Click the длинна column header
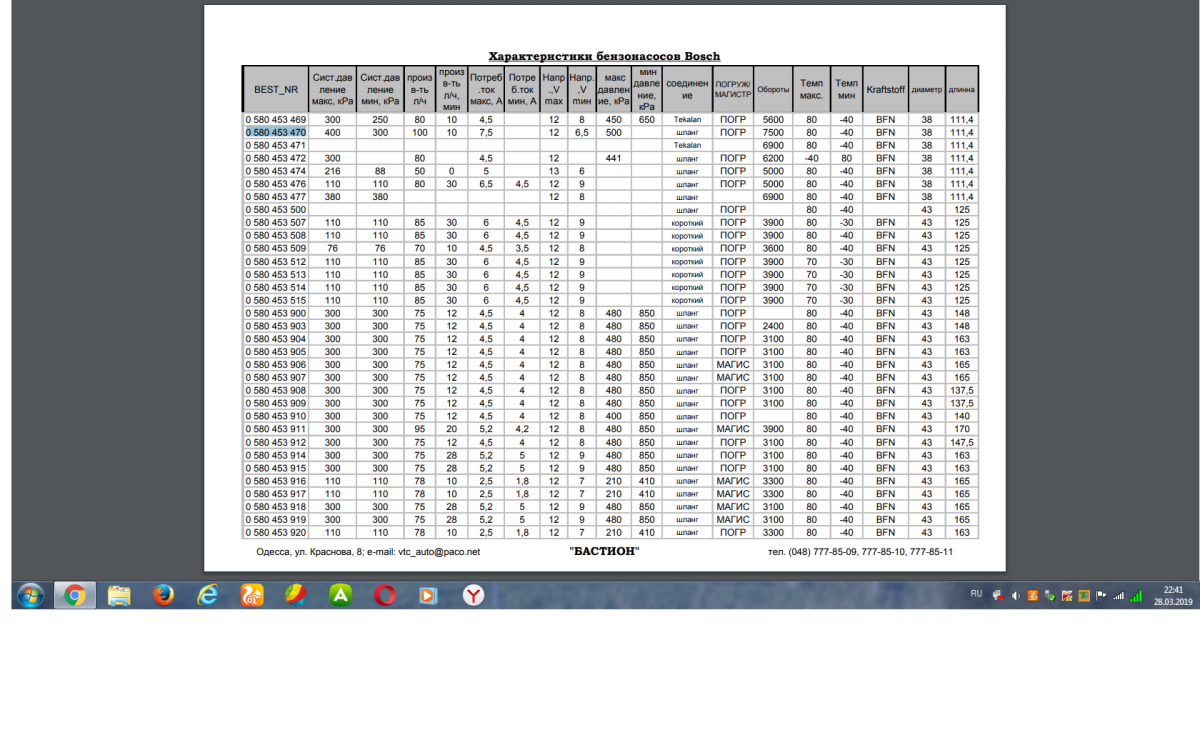Viewport: 1200px width, 750px height. pyautogui.click(x=962, y=89)
